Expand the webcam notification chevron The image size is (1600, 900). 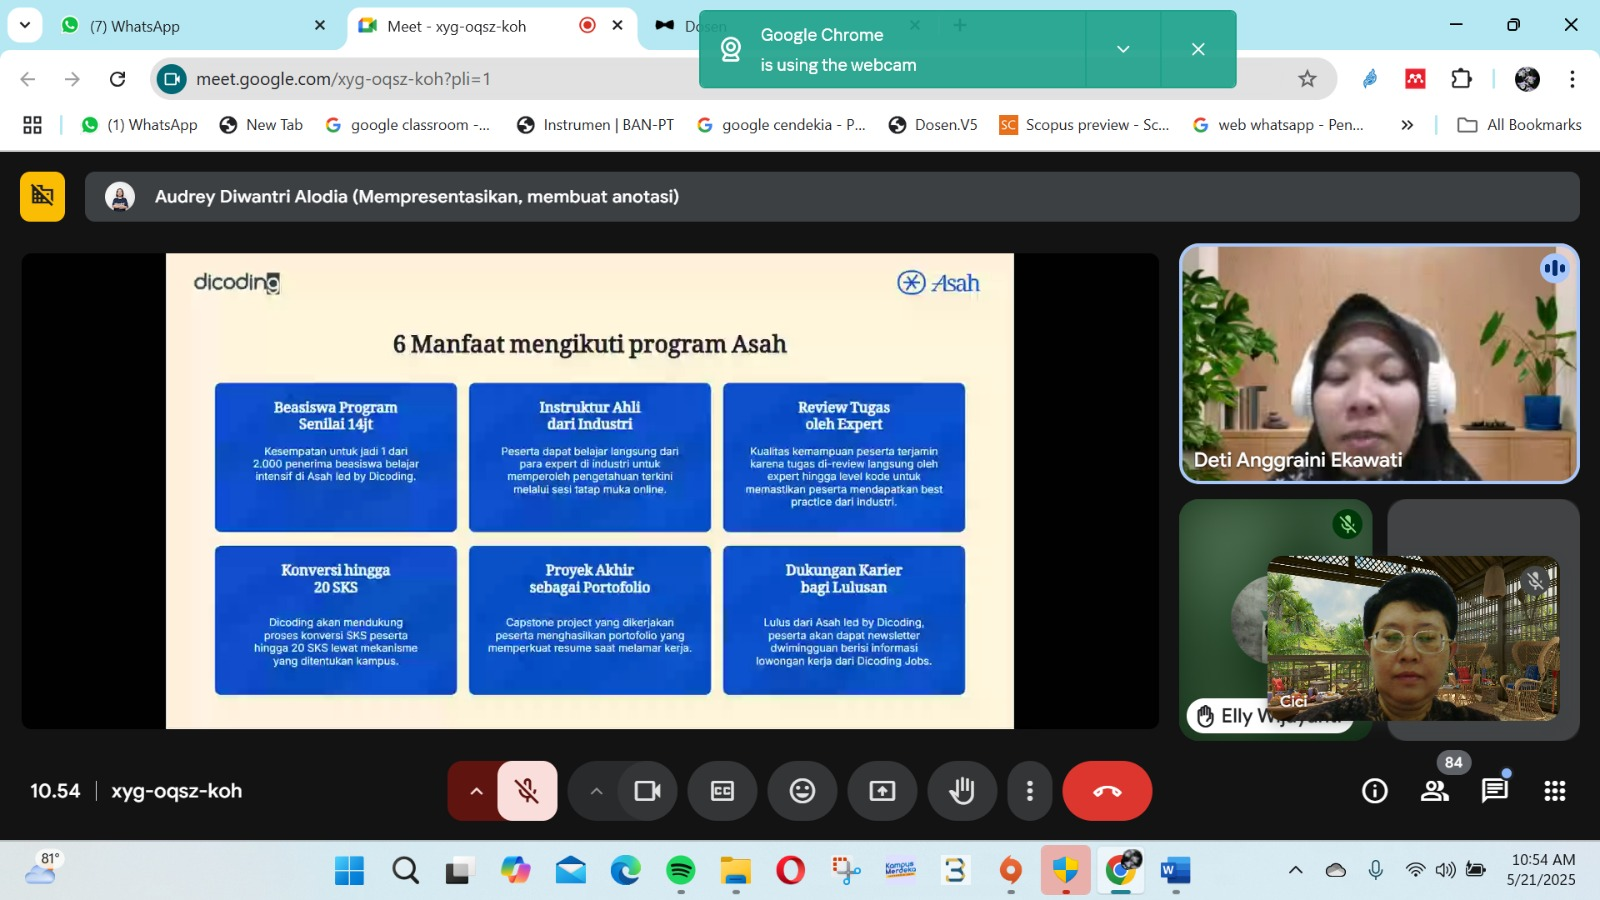pyautogui.click(x=1123, y=49)
